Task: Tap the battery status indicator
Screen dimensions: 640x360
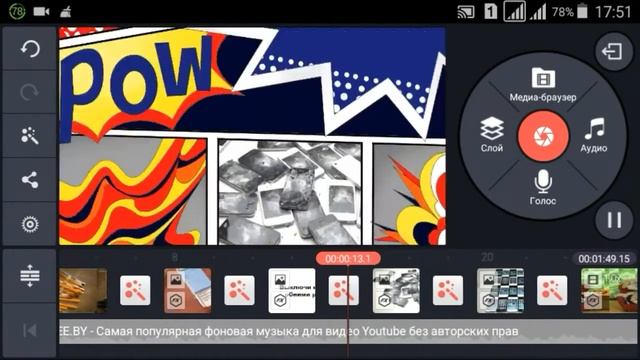Action: tap(582, 11)
